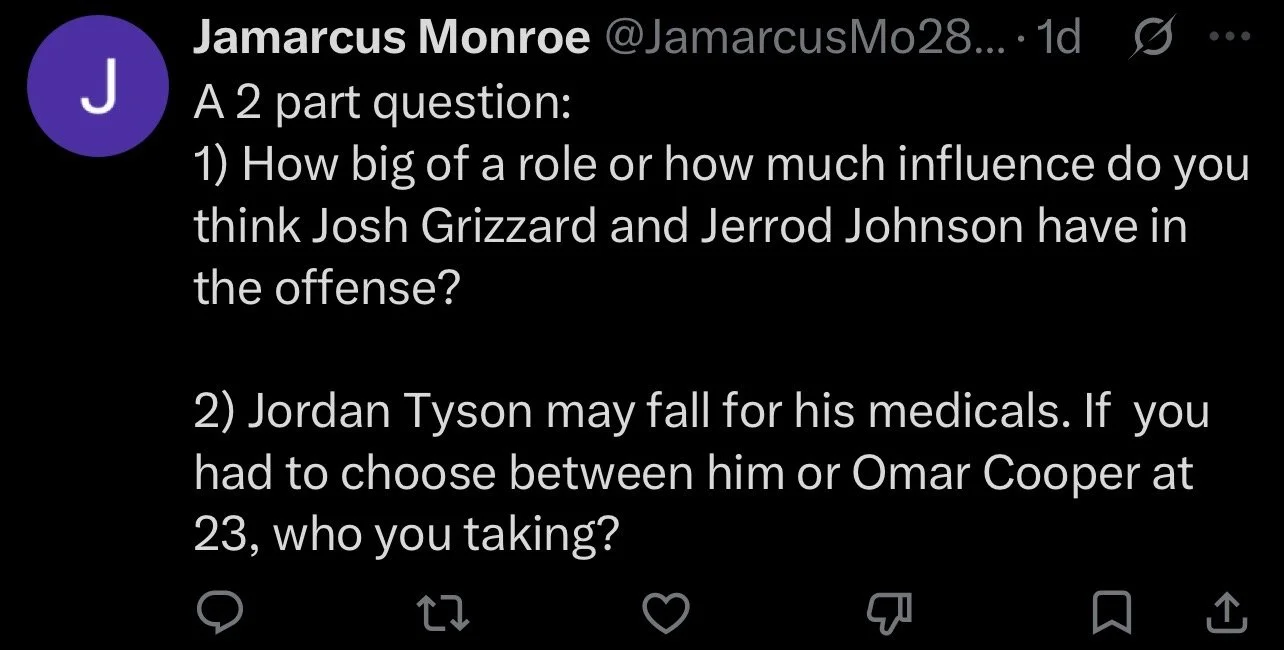The height and width of the screenshot is (650, 1284).
Task: Click the 'A 2 part question:' text
Action: point(381,104)
